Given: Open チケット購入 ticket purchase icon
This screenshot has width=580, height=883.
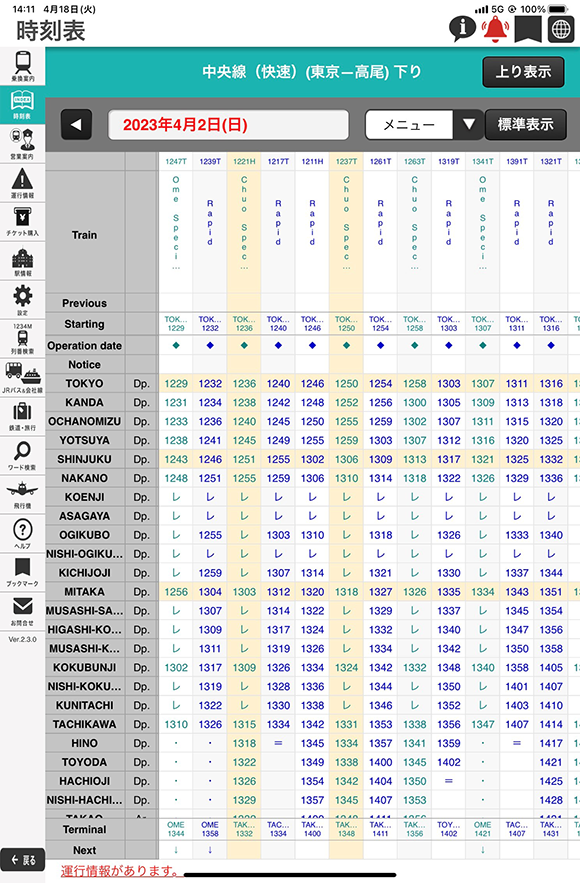Looking at the screenshot, I should point(23,221).
